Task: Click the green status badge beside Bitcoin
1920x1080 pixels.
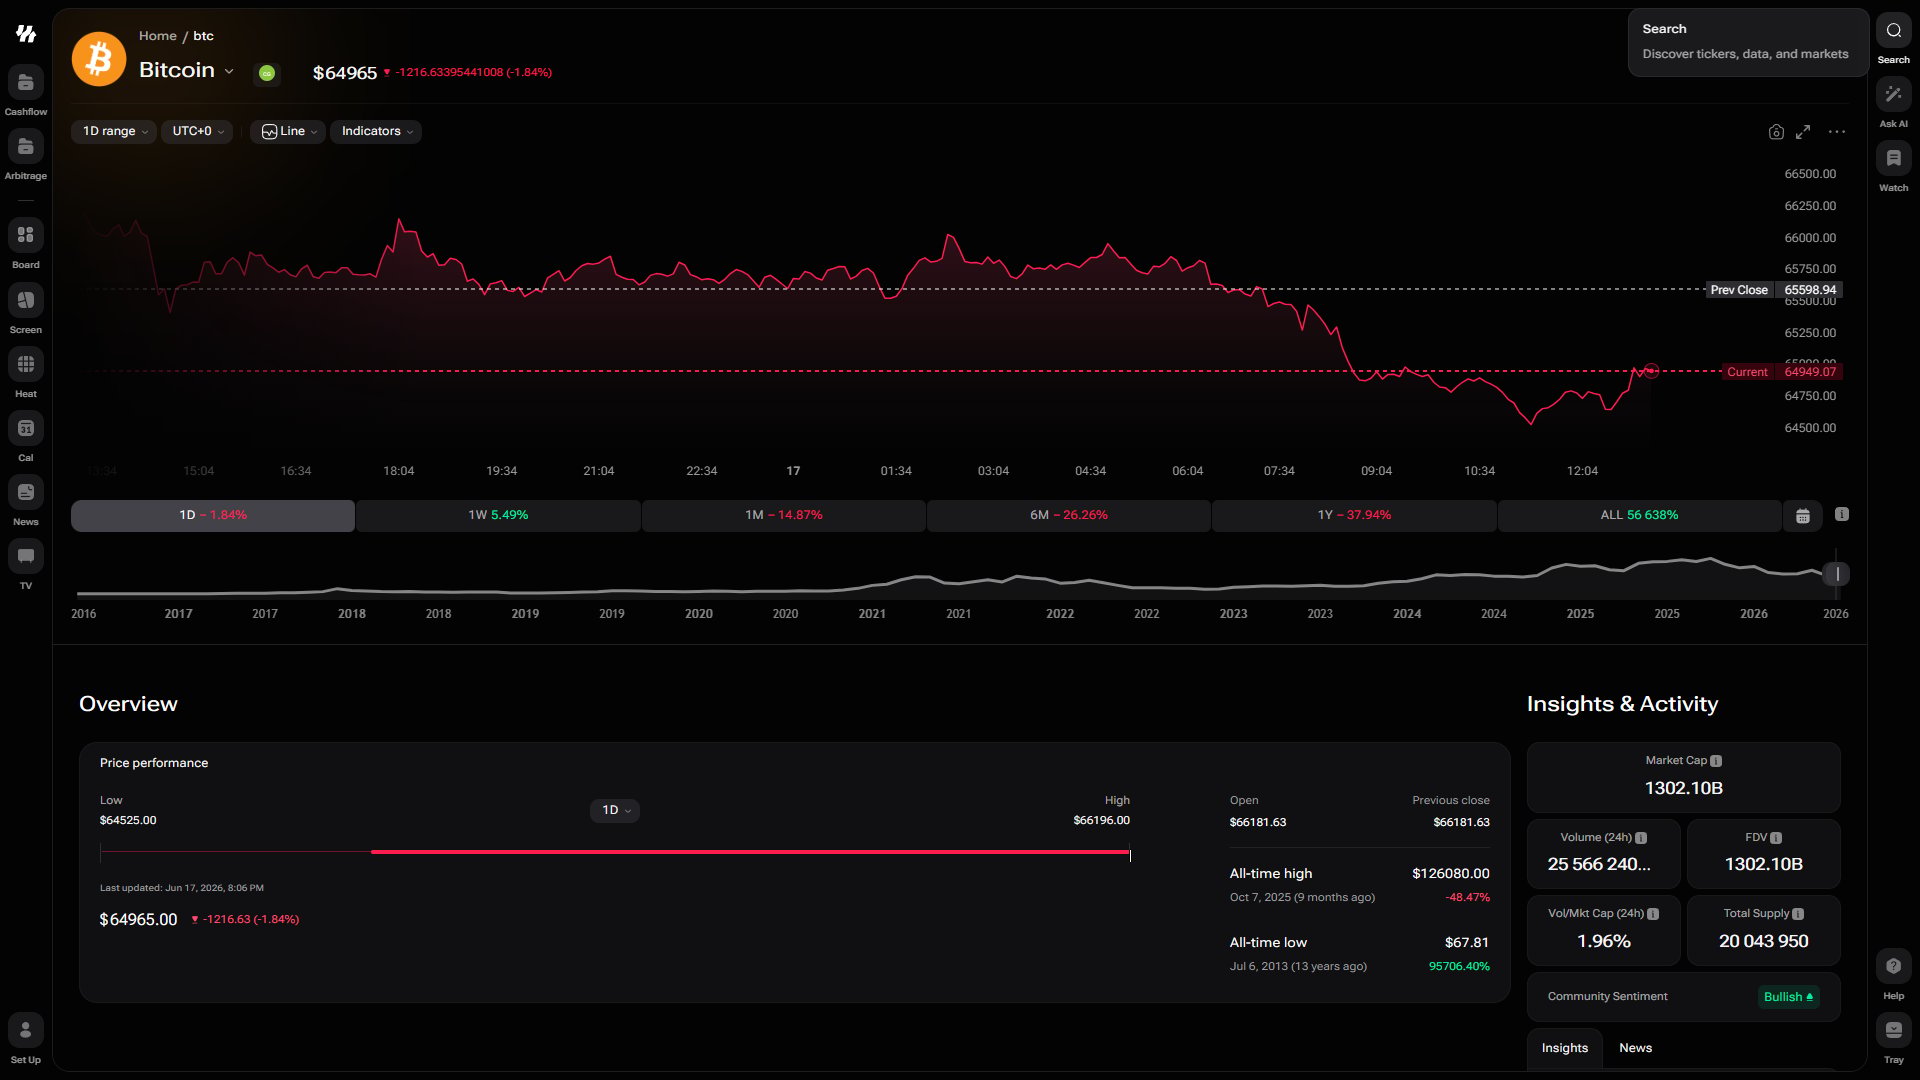Action: tap(267, 73)
